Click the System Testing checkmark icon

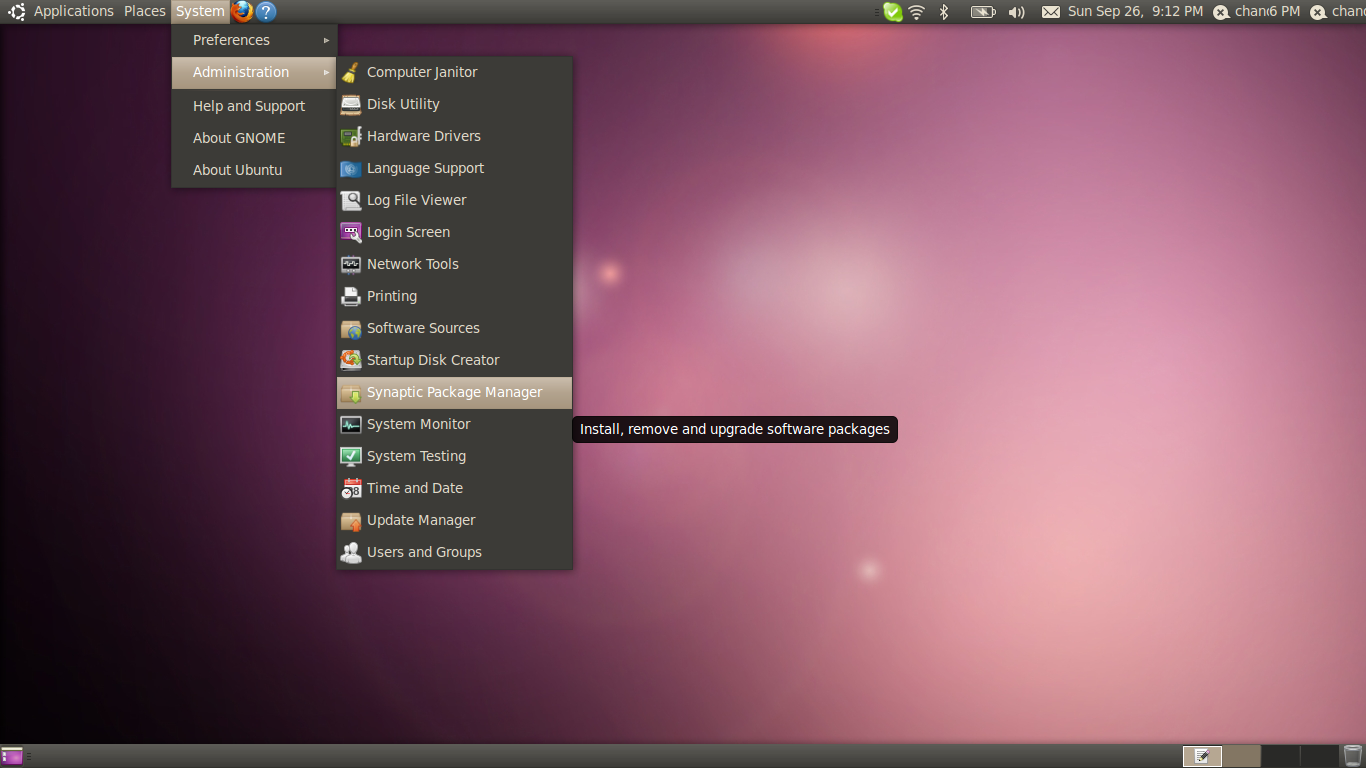[x=350, y=456]
